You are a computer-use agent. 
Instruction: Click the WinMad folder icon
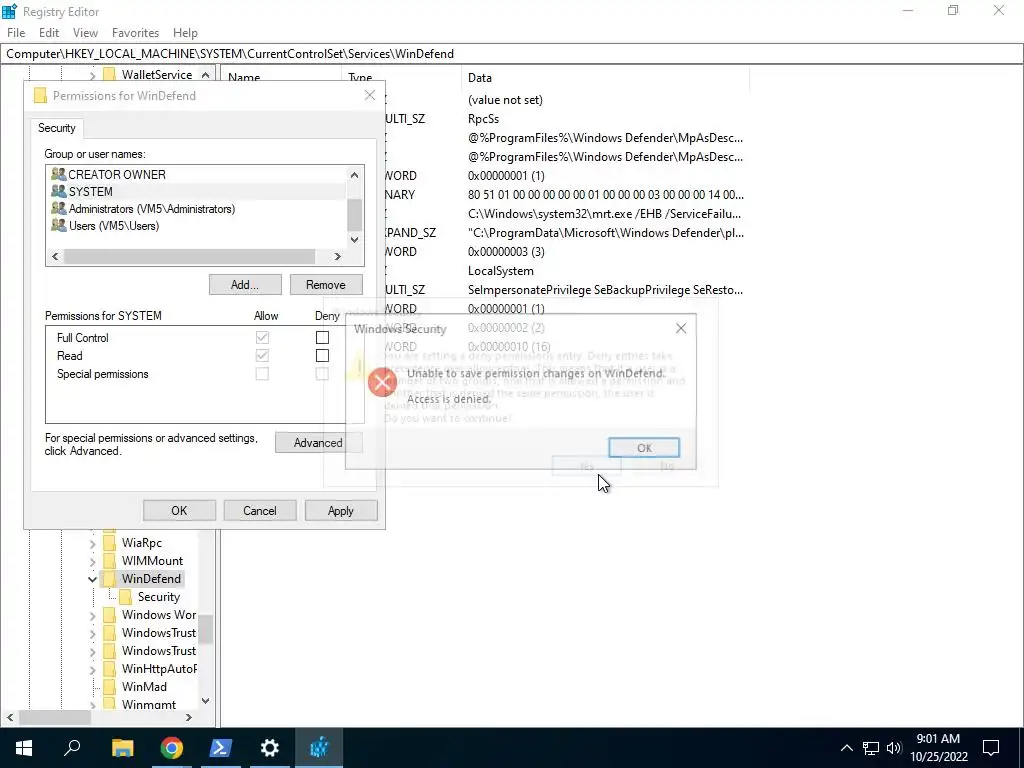tap(110, 687)
